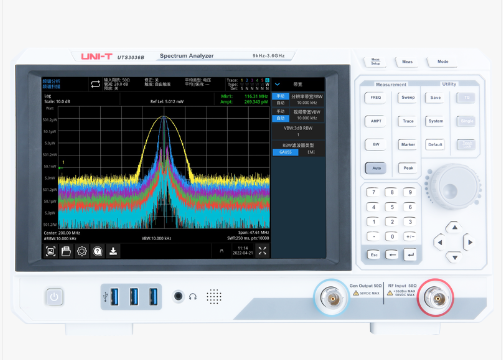Click the down arrow navigation key

pos(455,257)
